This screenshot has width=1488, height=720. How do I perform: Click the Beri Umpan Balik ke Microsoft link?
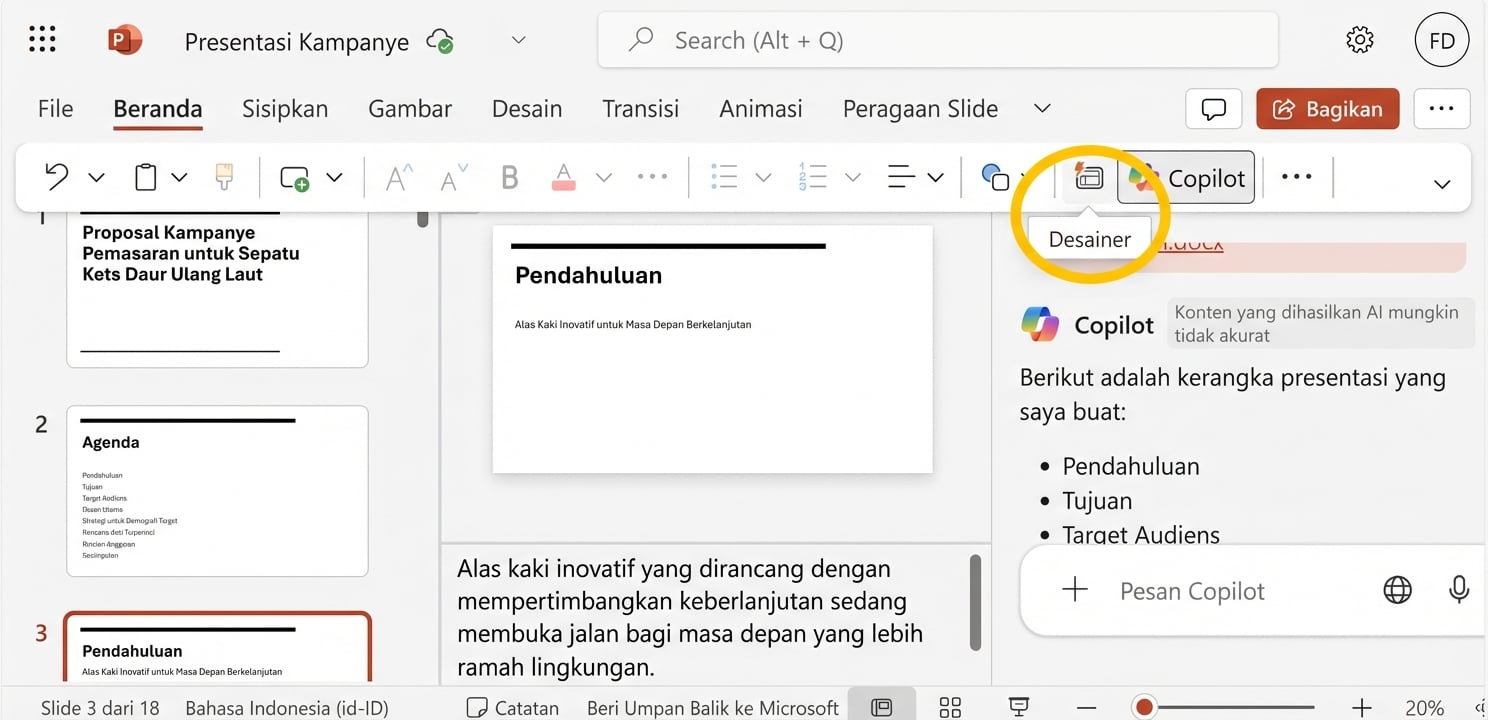pos(712,707)
